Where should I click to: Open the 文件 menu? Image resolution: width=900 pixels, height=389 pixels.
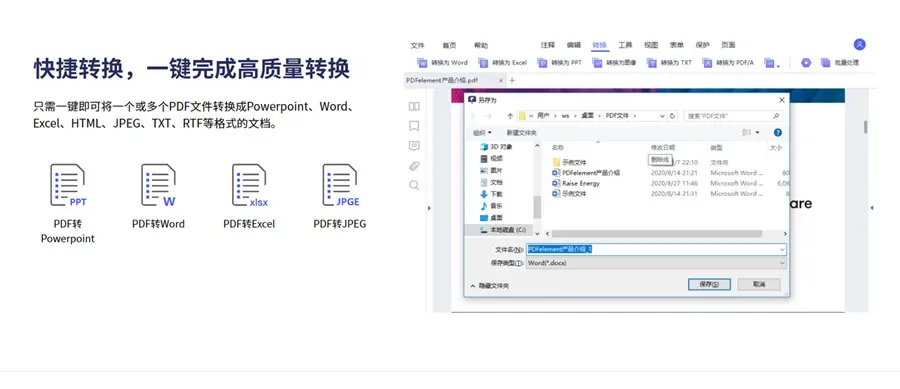417,45
